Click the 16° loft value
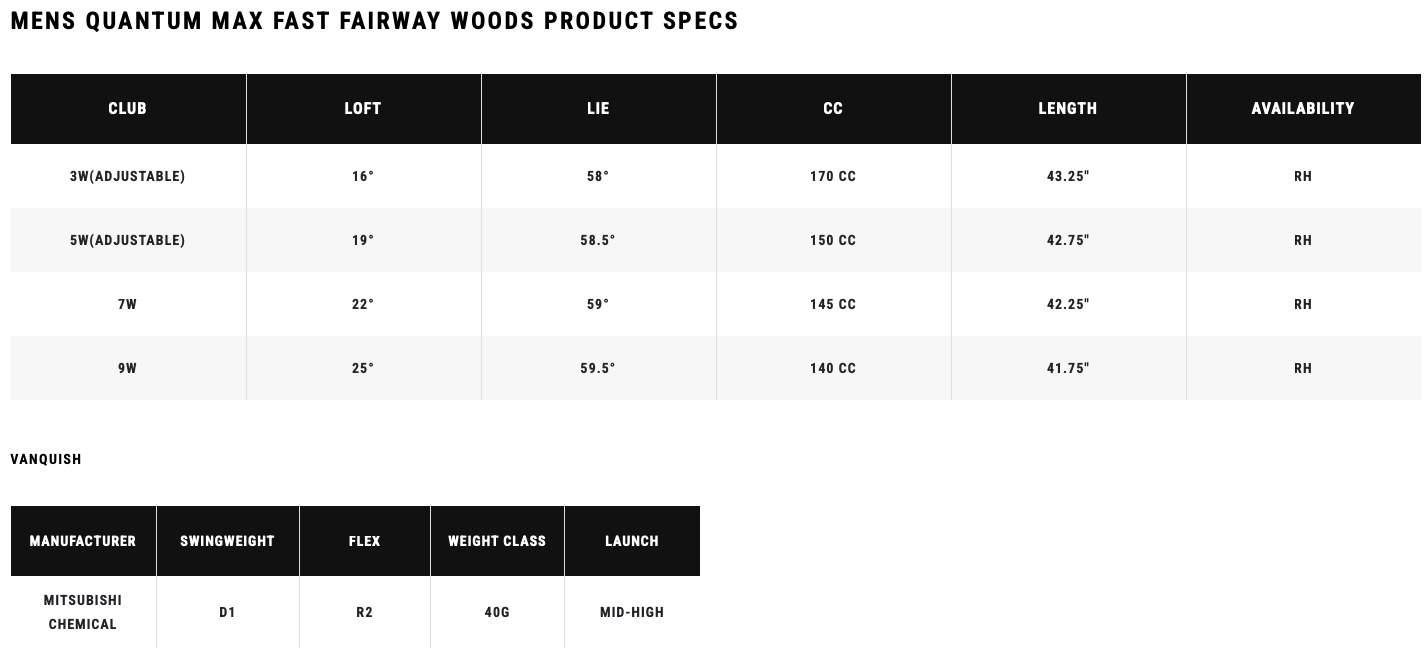Viewport: 1428px width, 666px height. pyautogui.click(x=363, y=176)
